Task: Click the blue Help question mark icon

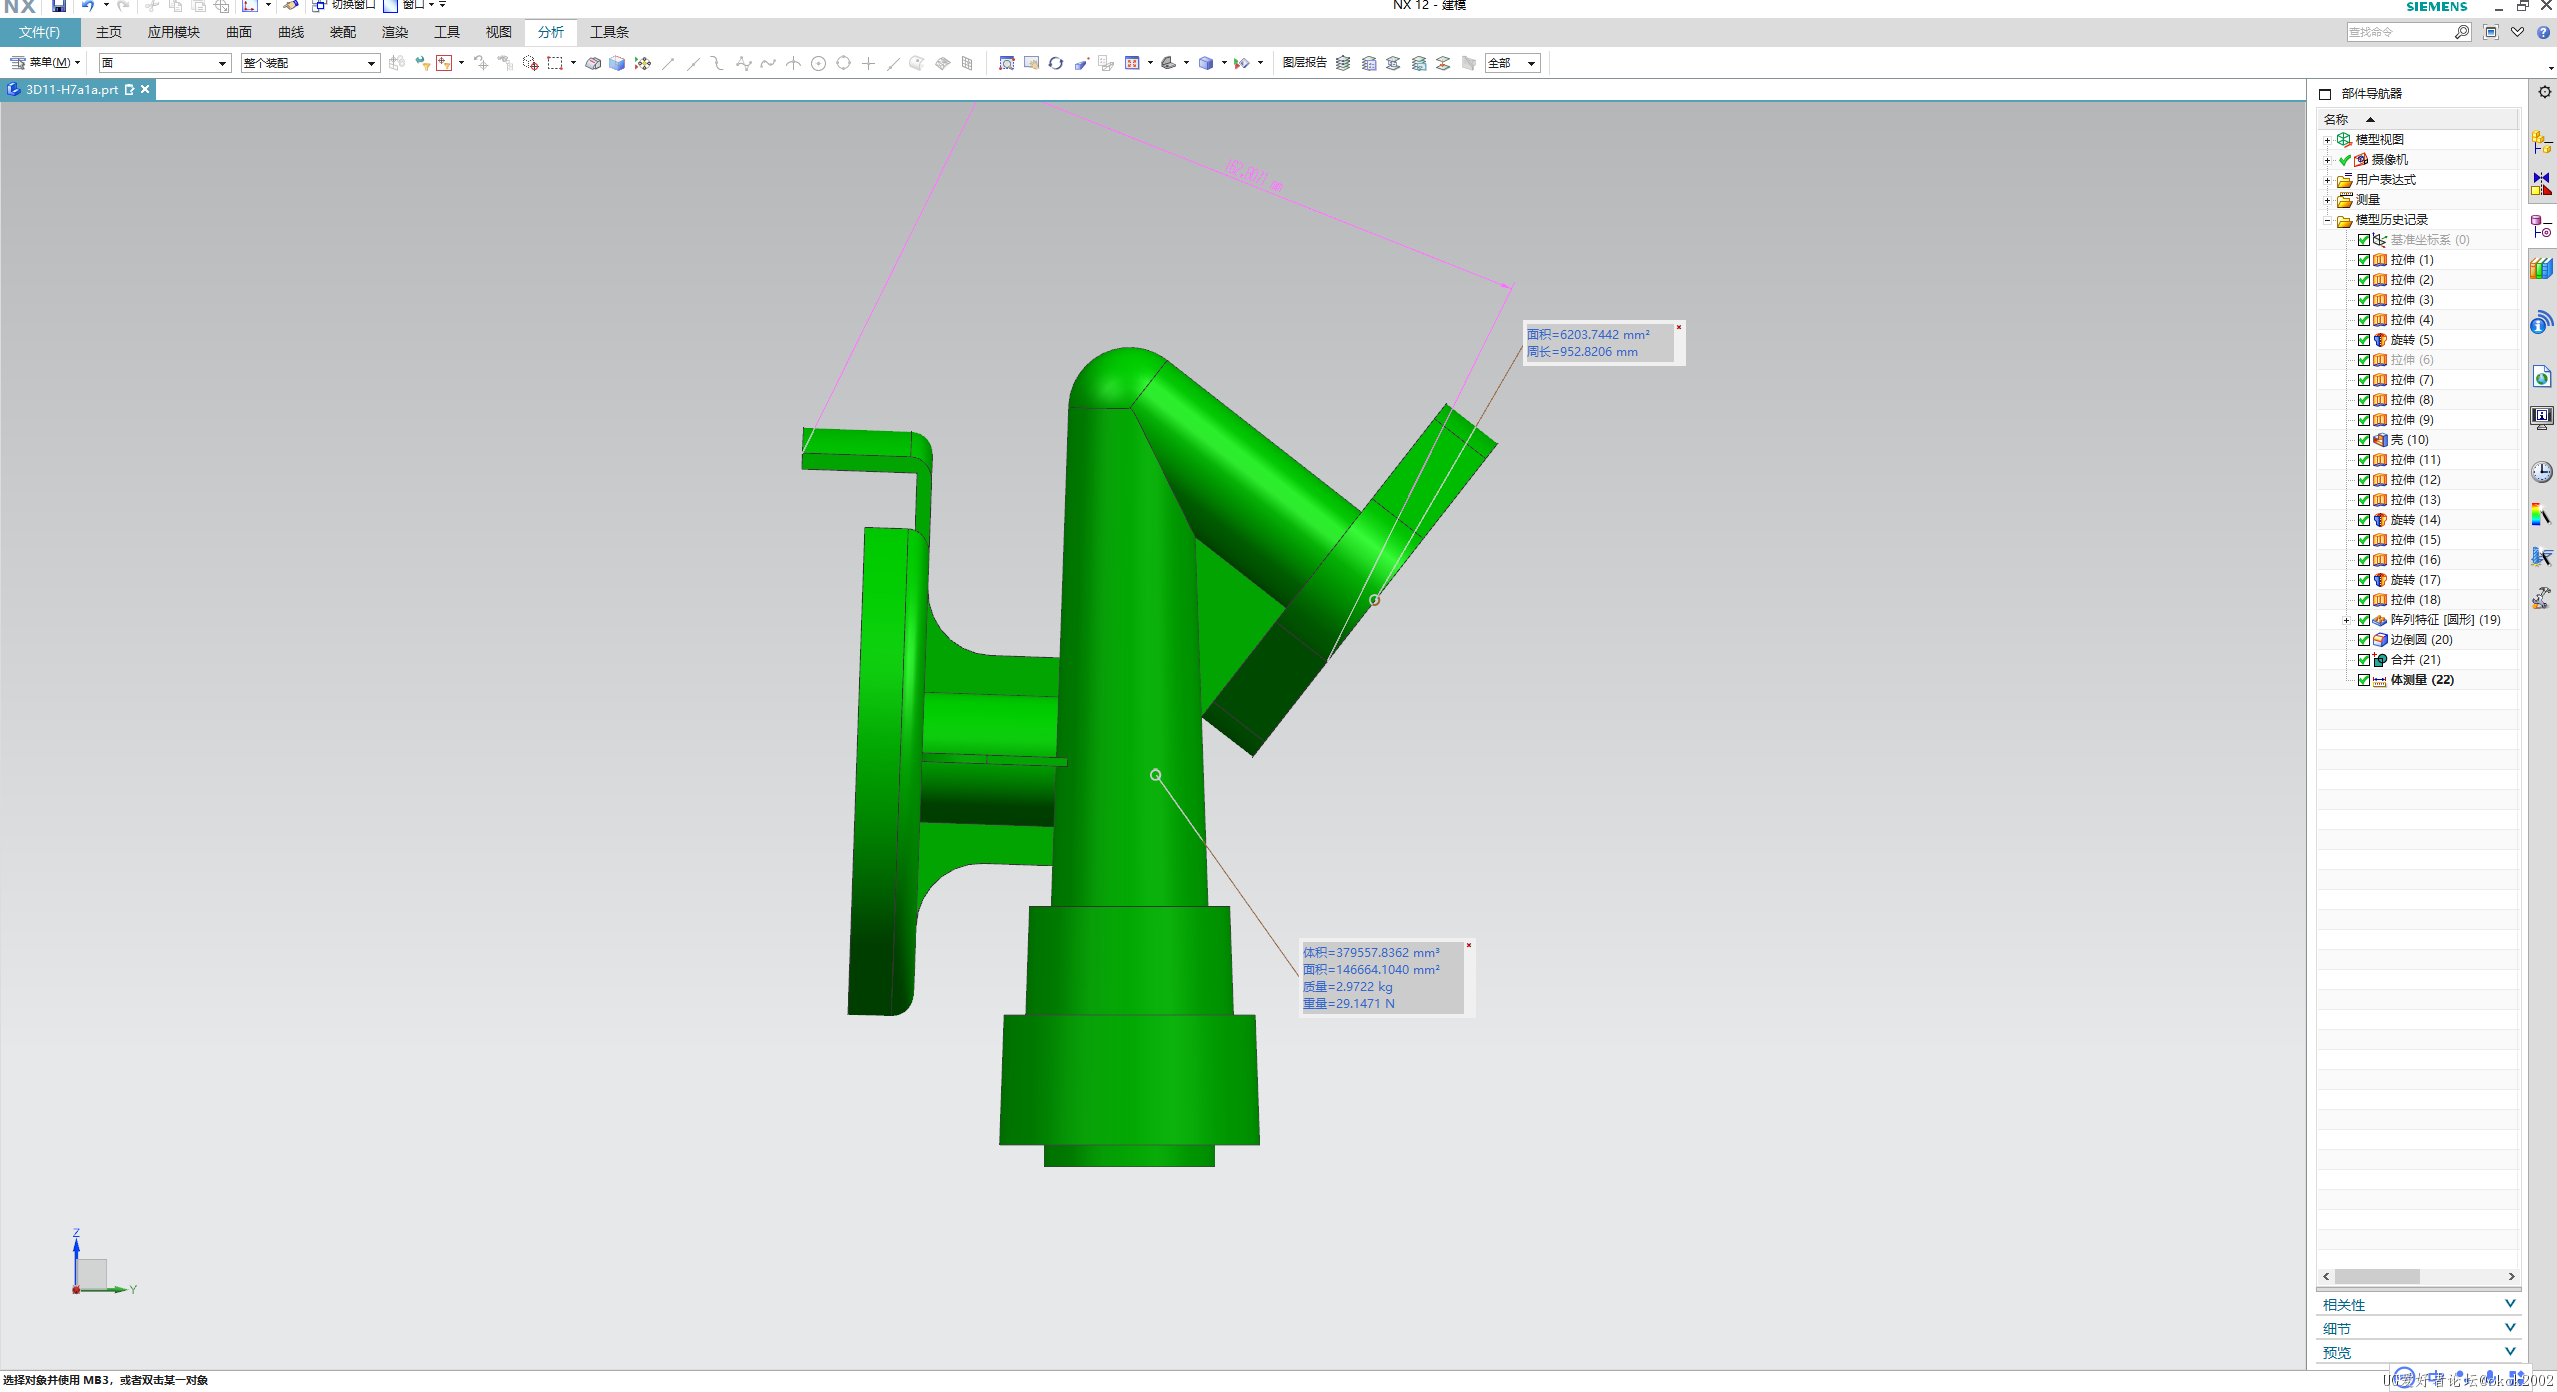Action: [x=2543, y=32]
